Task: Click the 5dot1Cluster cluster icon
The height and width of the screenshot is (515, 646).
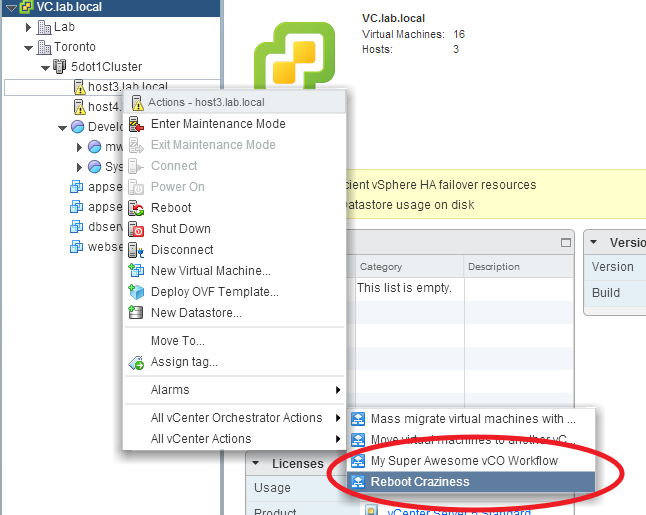Action: [x=60, y=66]
